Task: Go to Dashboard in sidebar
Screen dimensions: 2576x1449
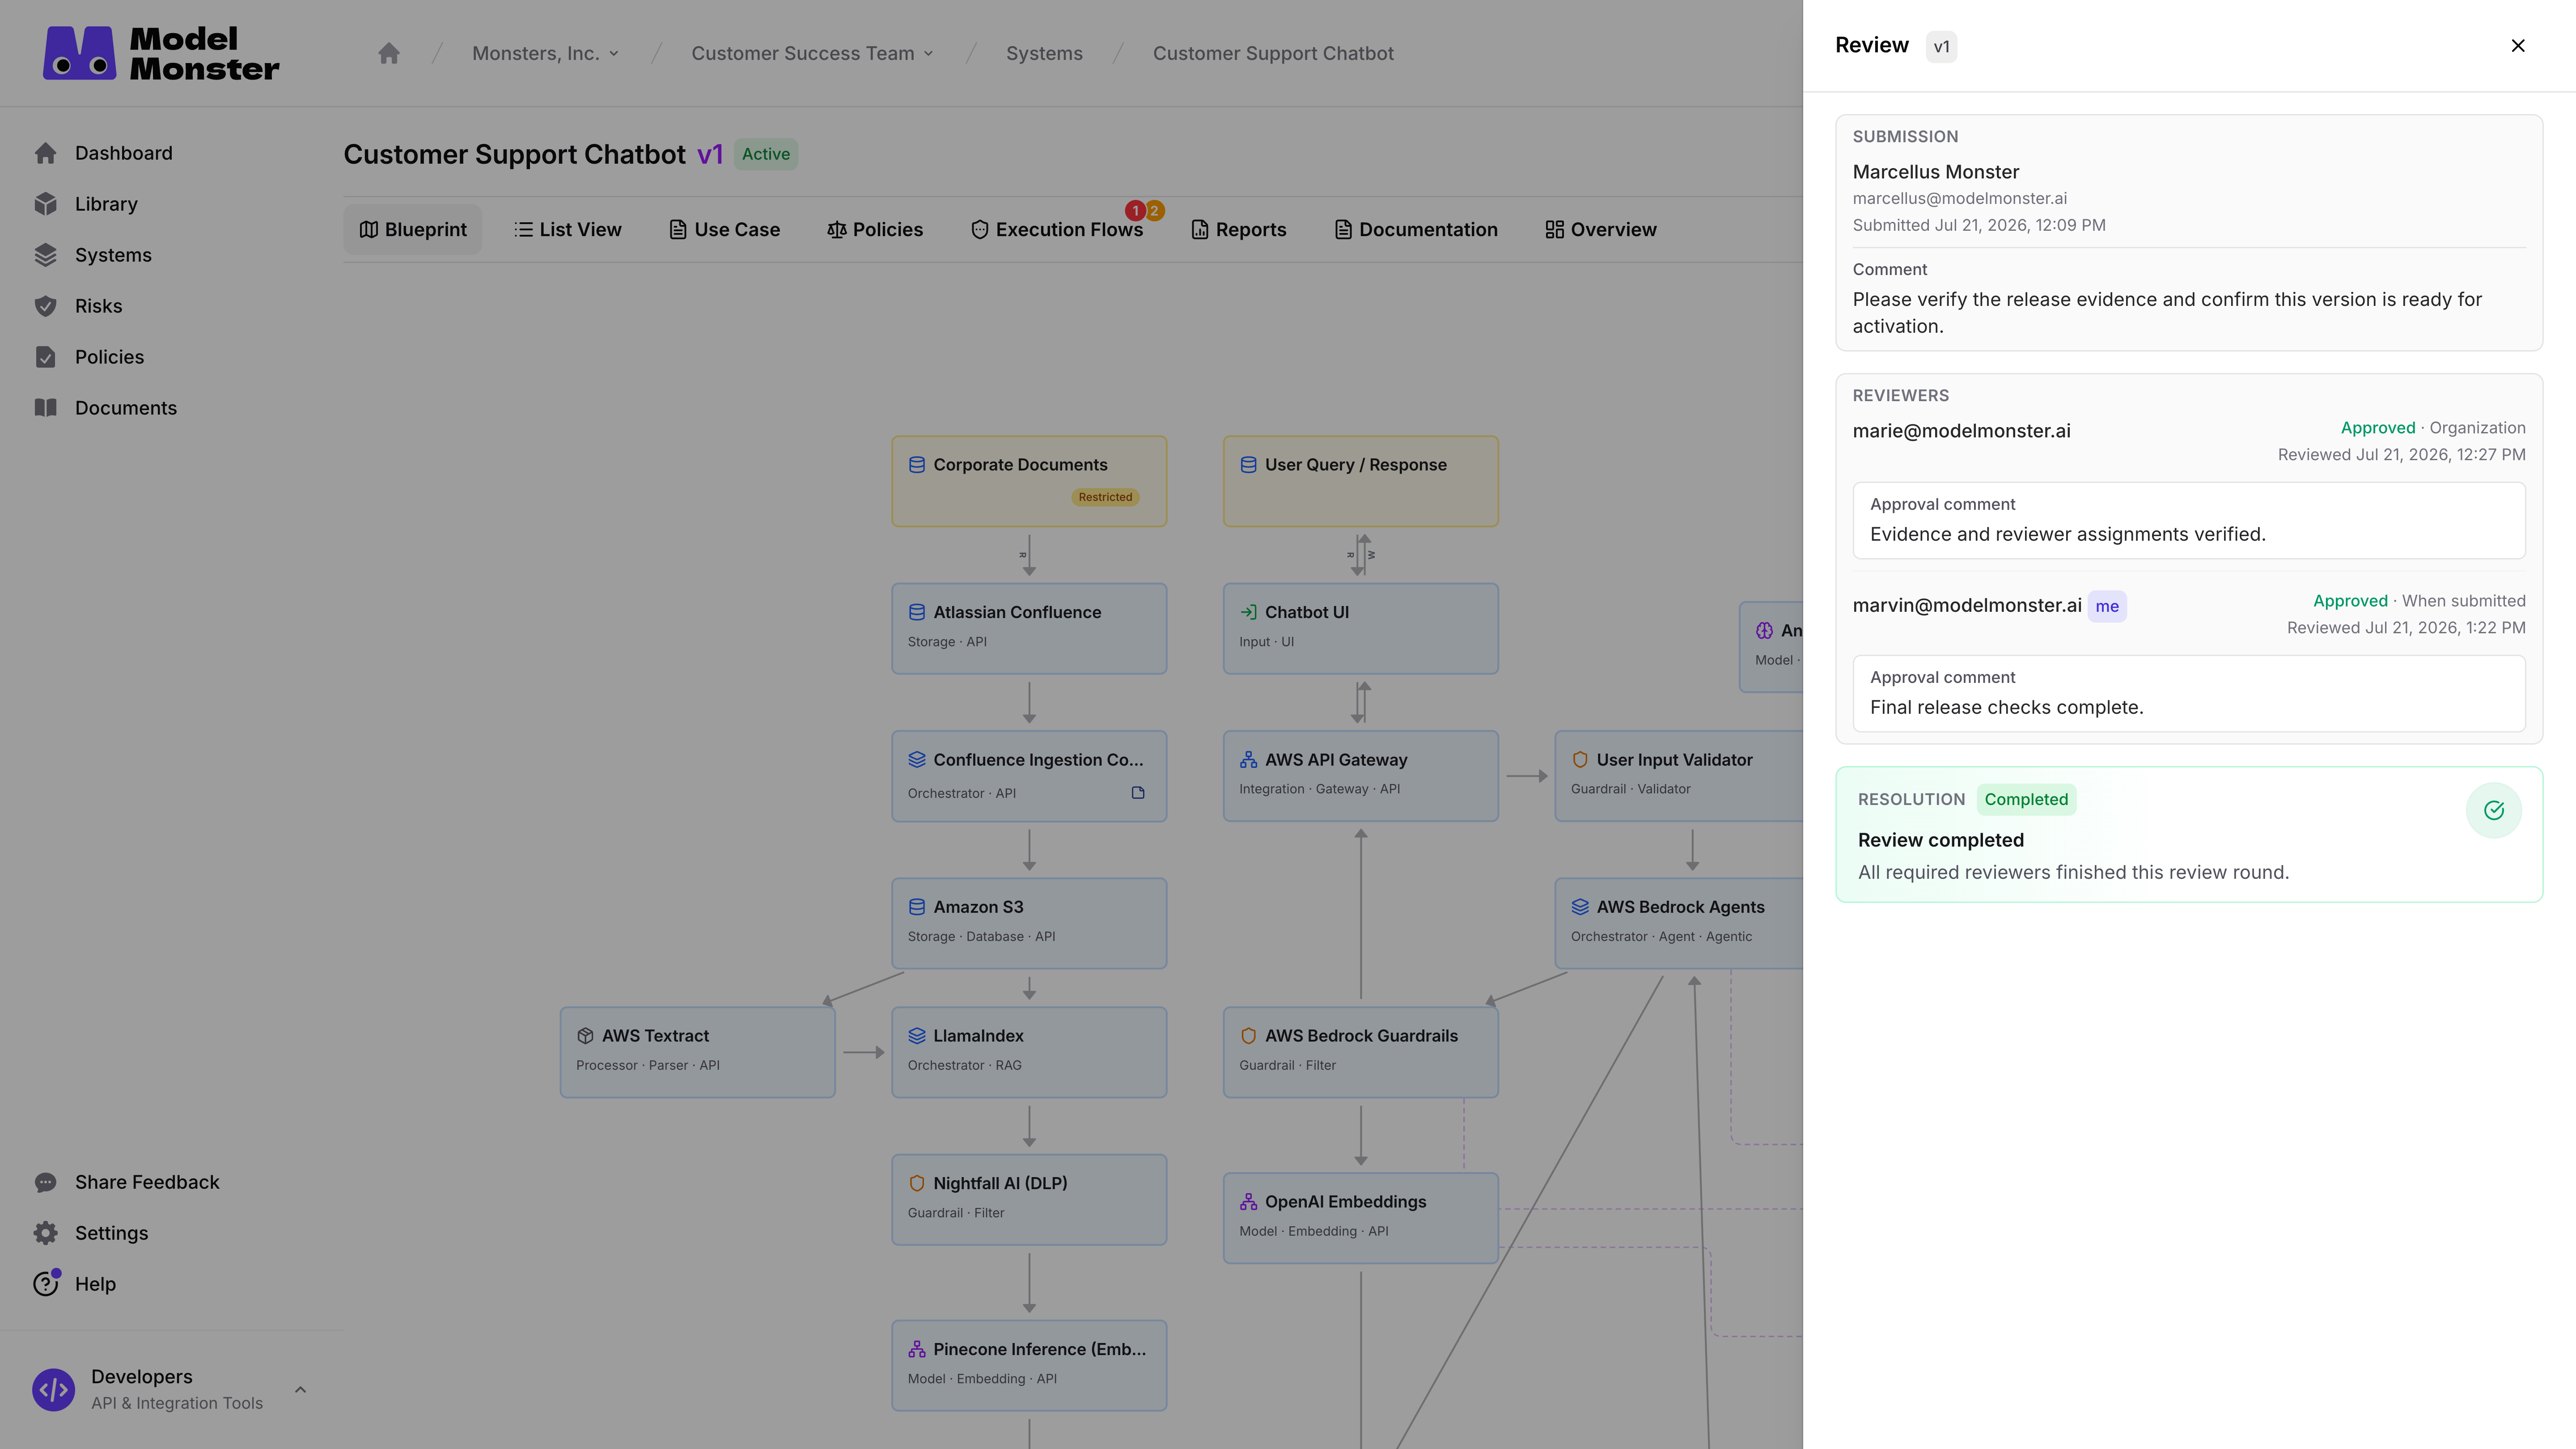Action: coord(124,153)
